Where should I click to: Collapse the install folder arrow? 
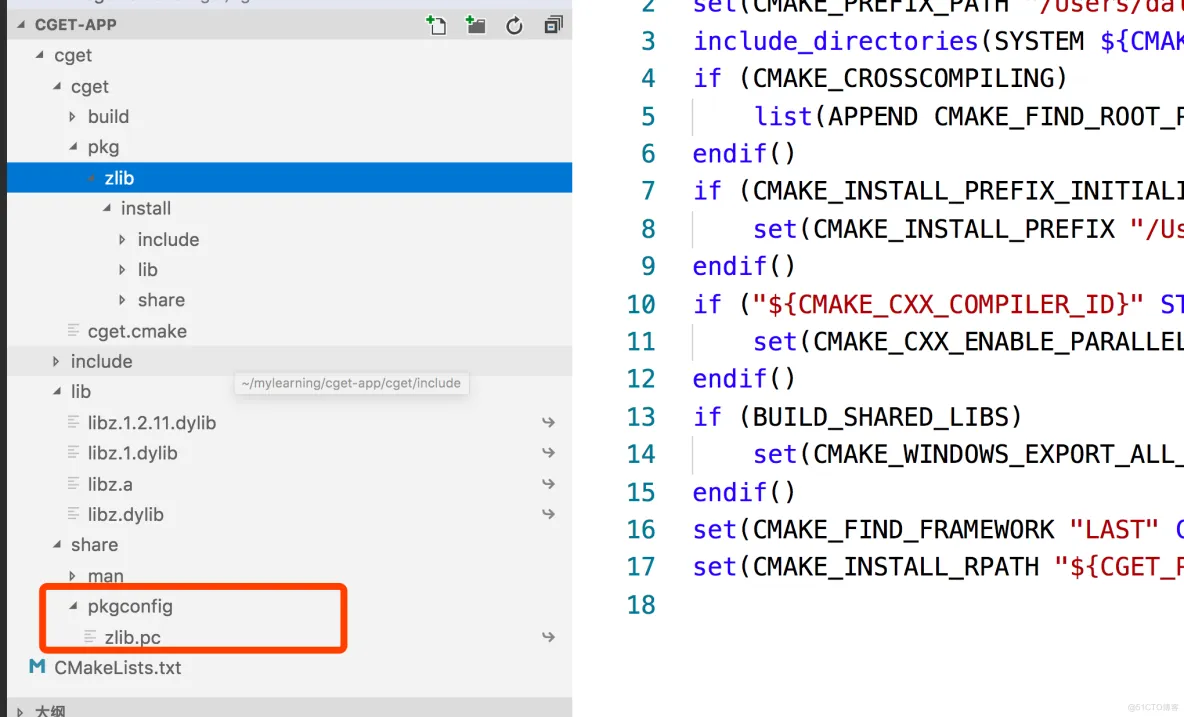coord(106,208)
